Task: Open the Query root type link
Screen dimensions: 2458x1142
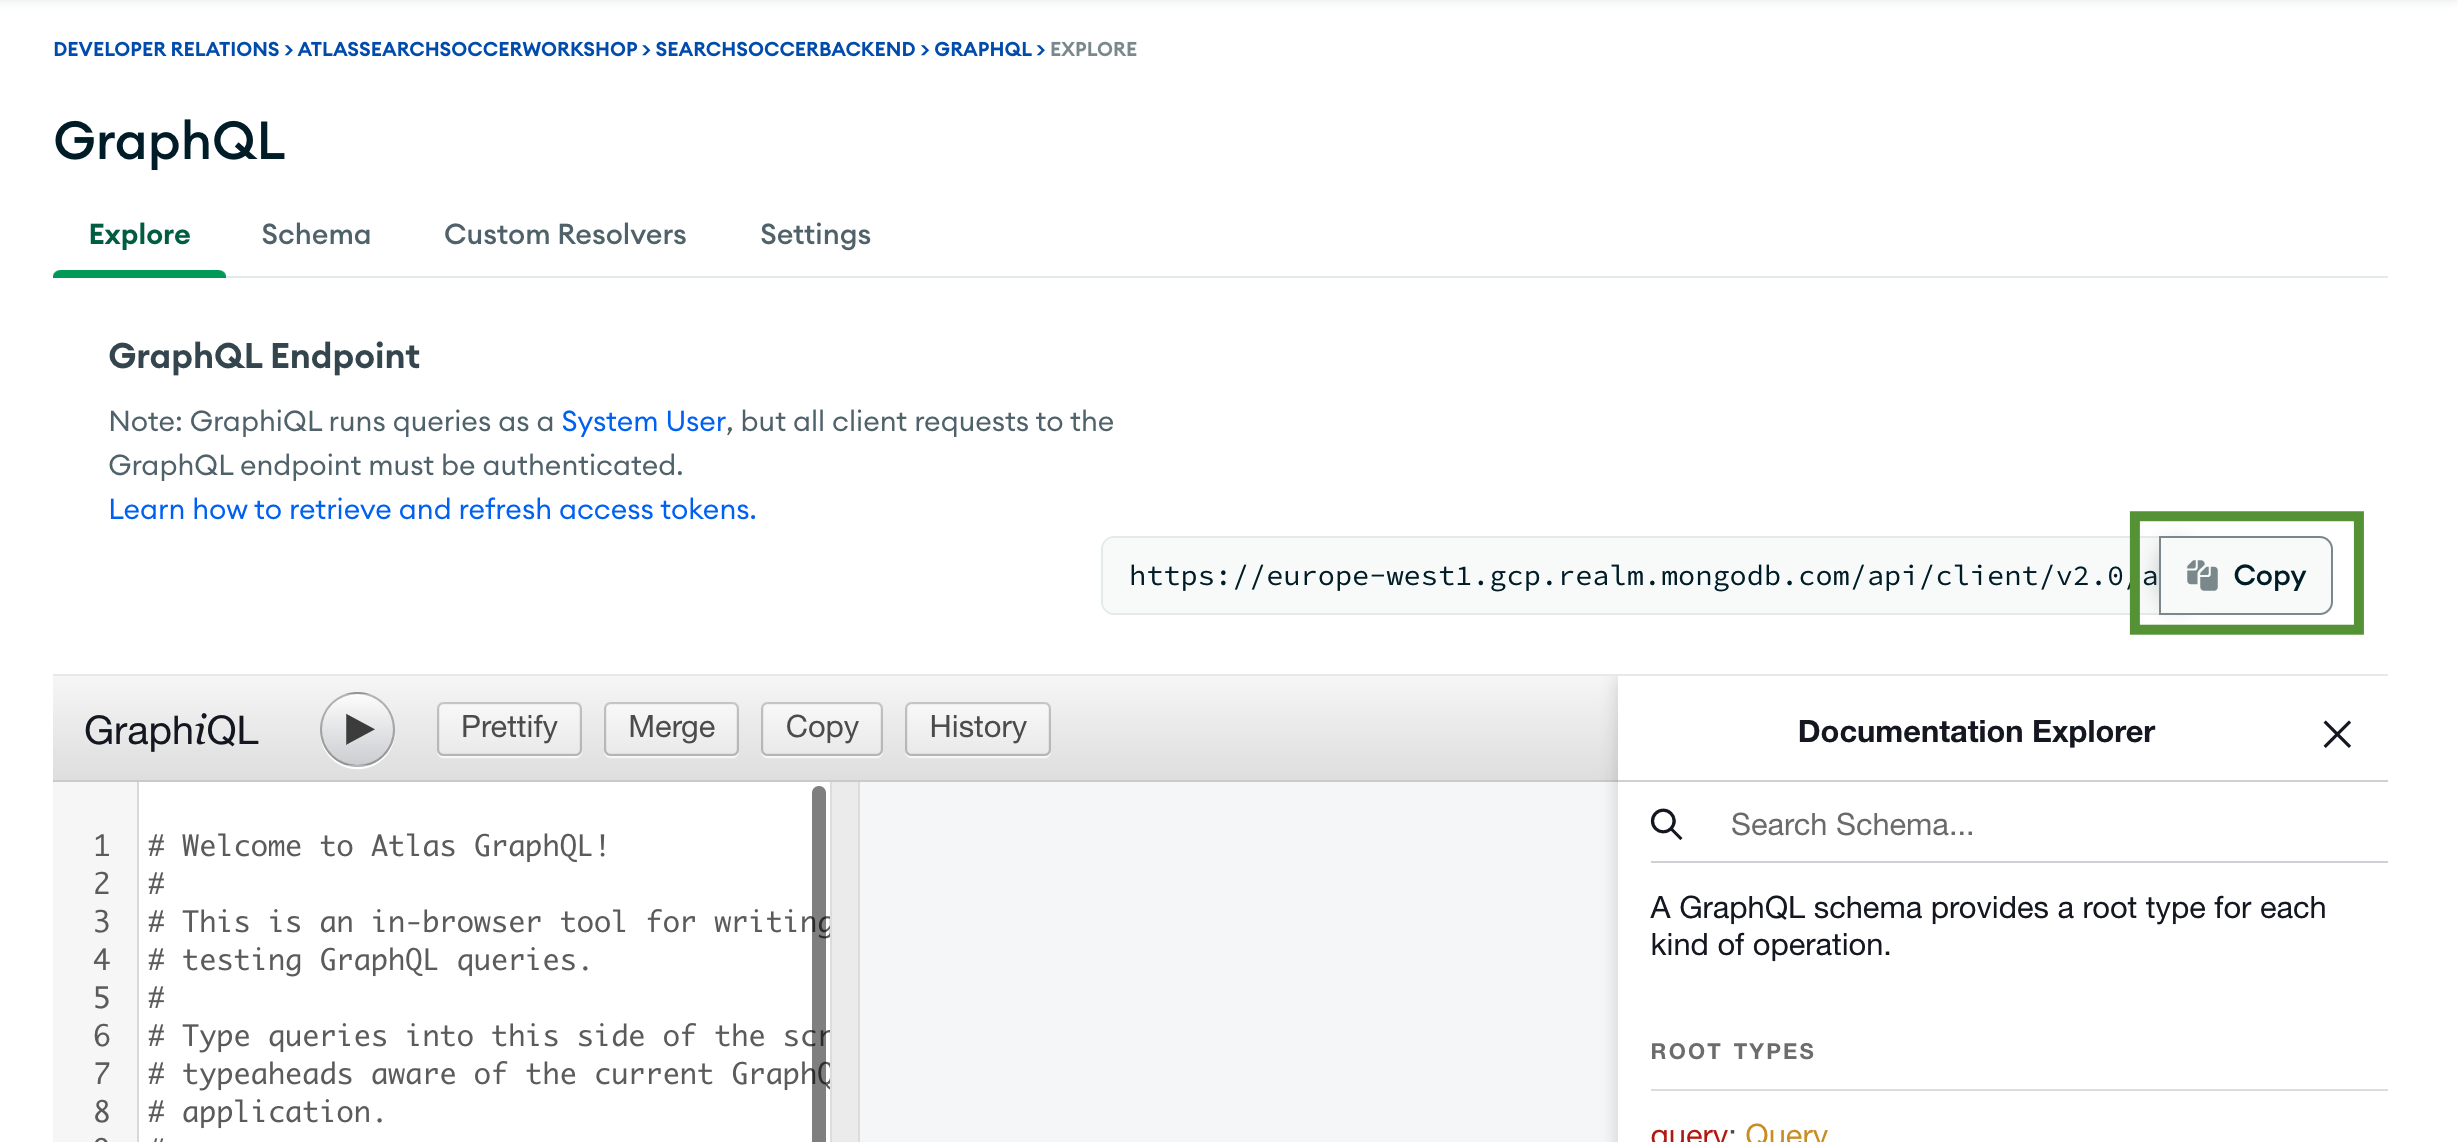Action: 1786,1132
